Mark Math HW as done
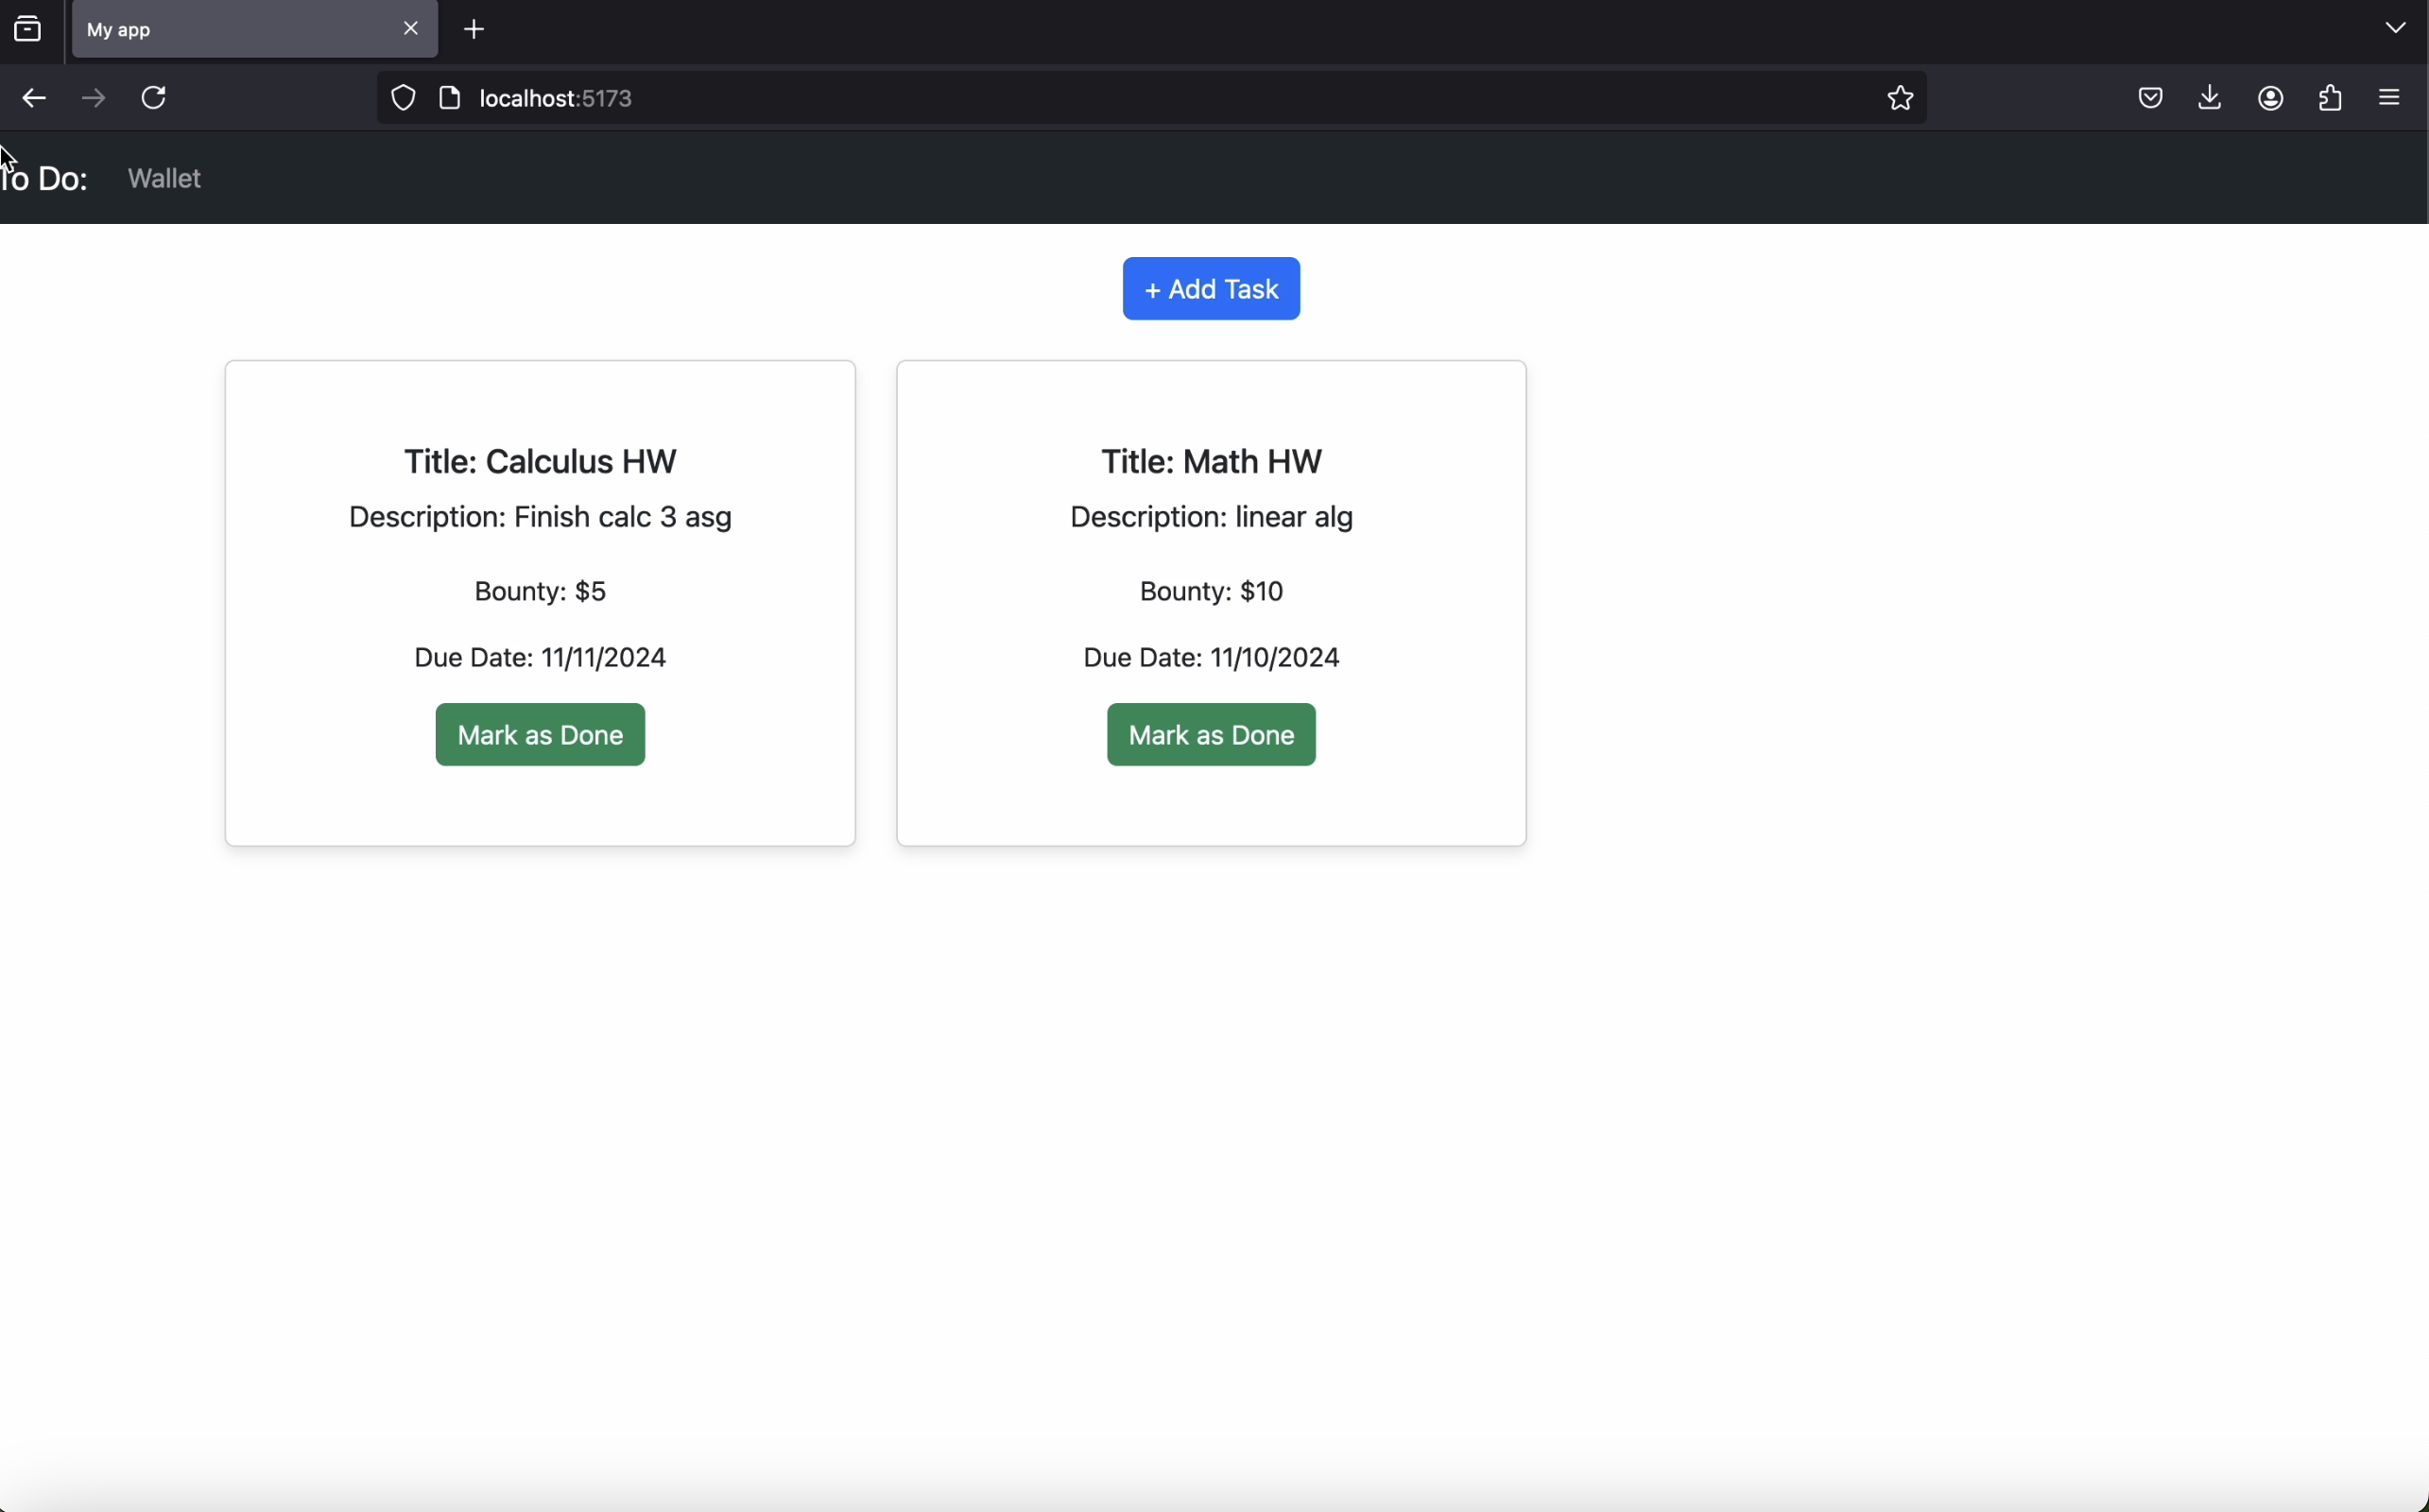The width and height of the screenshot is (2429, 1512). 1211,735
